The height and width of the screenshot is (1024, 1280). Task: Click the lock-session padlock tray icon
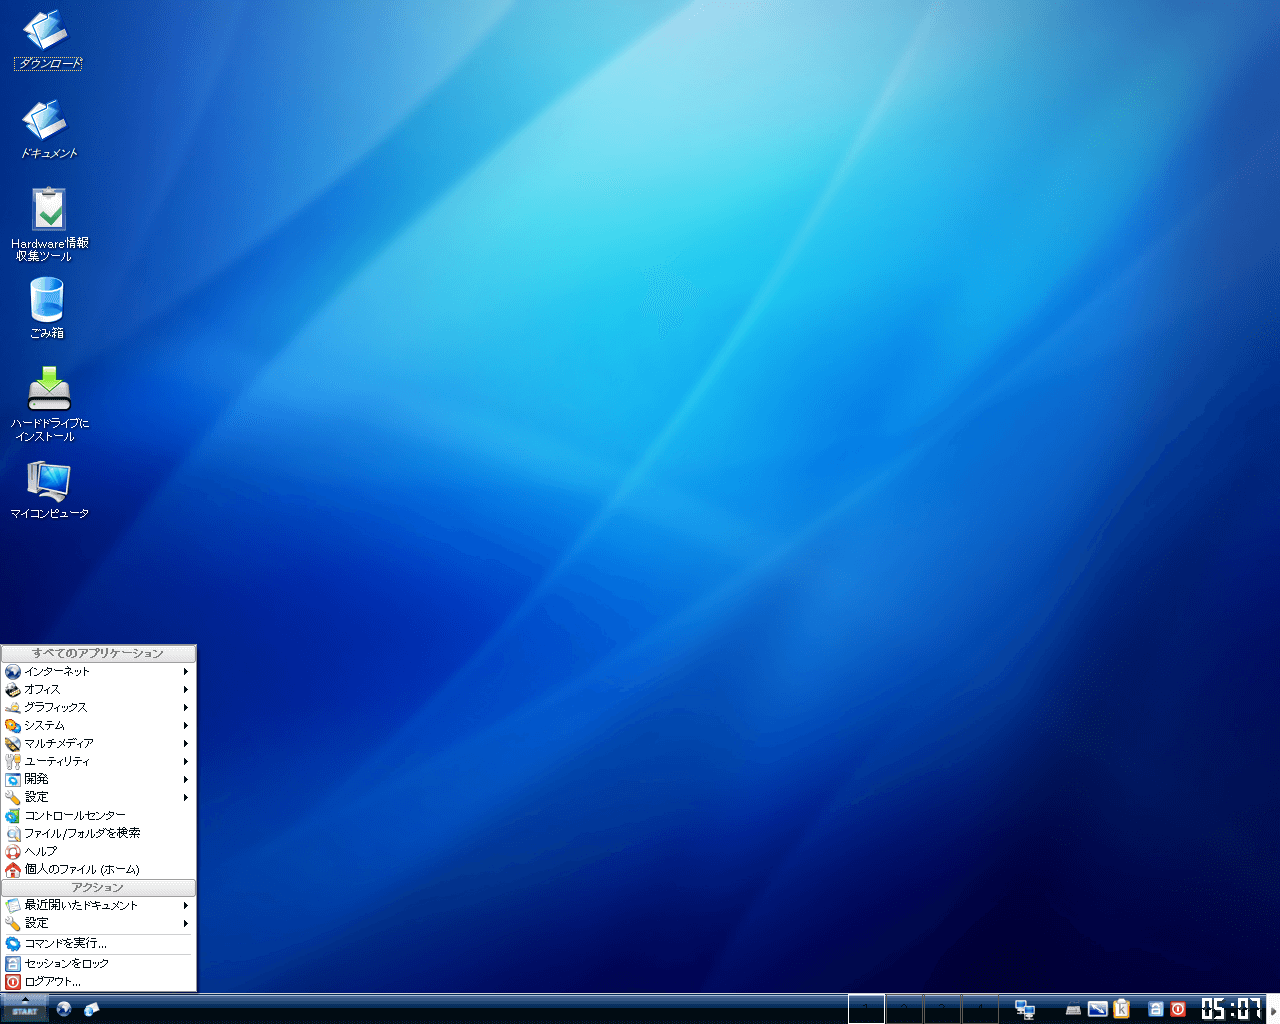[1155, 1009]
